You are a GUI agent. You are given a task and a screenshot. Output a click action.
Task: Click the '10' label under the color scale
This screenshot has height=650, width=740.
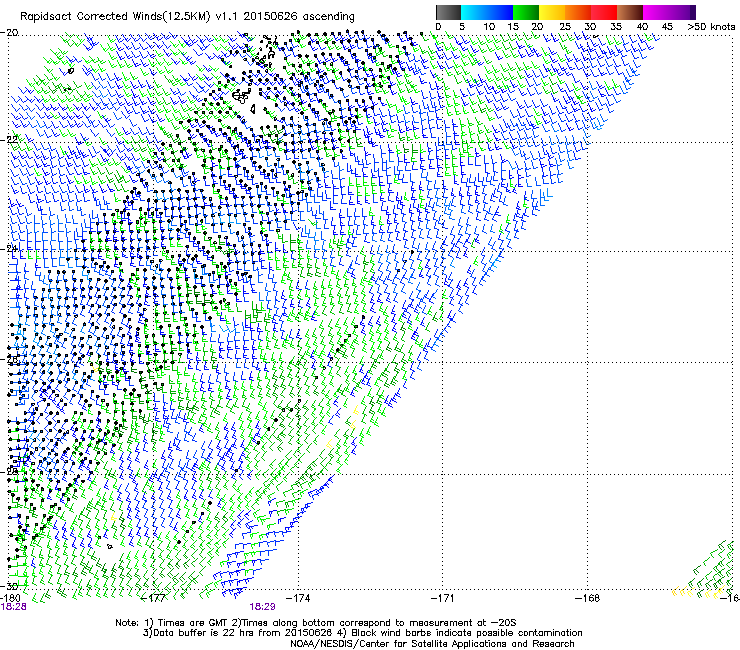489,27
